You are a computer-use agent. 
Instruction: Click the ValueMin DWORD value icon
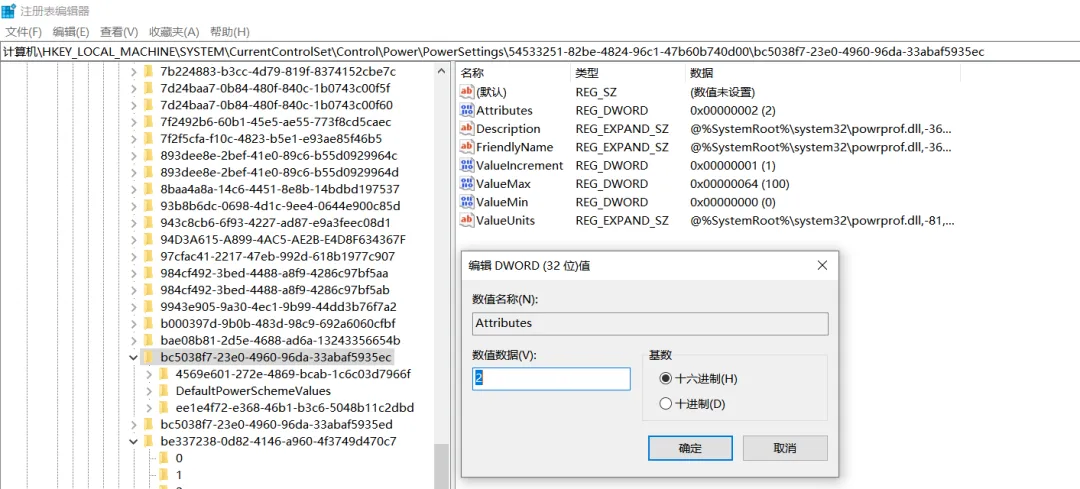467,202
